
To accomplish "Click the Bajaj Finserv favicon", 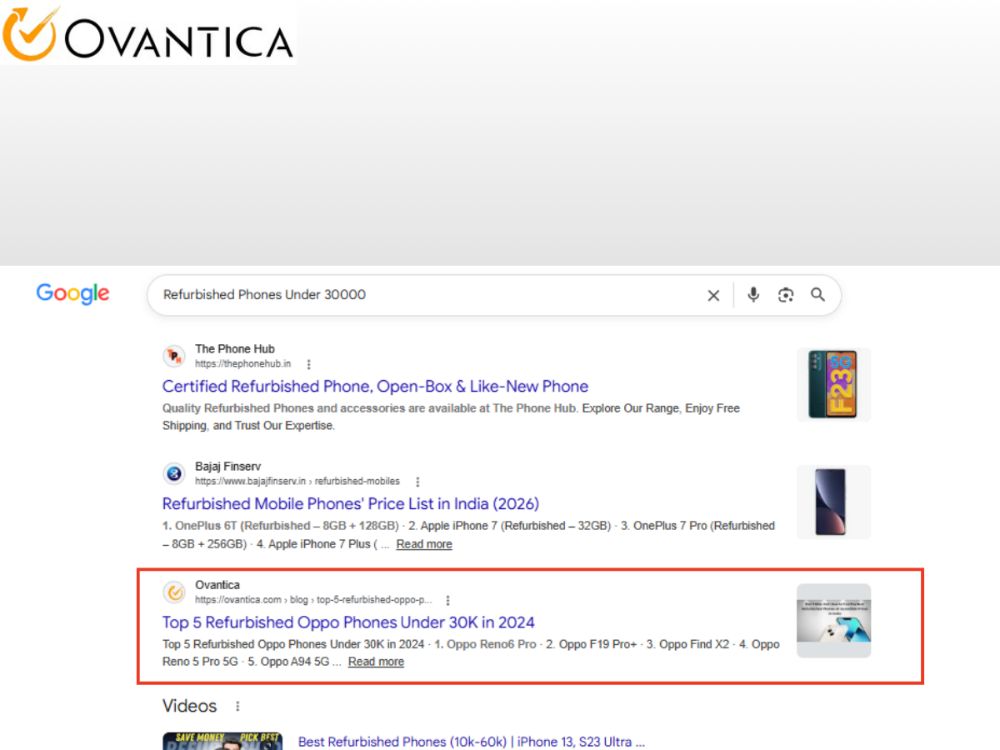I will [173, 473].
